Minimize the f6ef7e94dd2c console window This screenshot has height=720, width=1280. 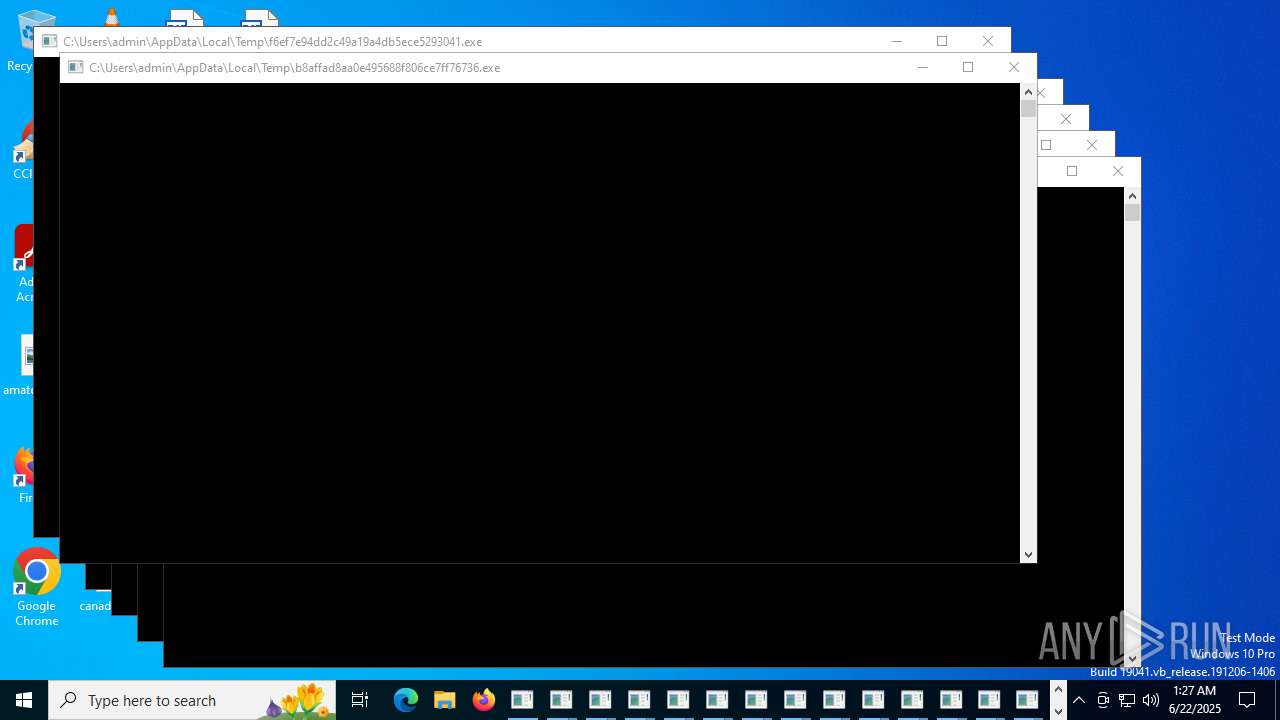coord(896,41)
